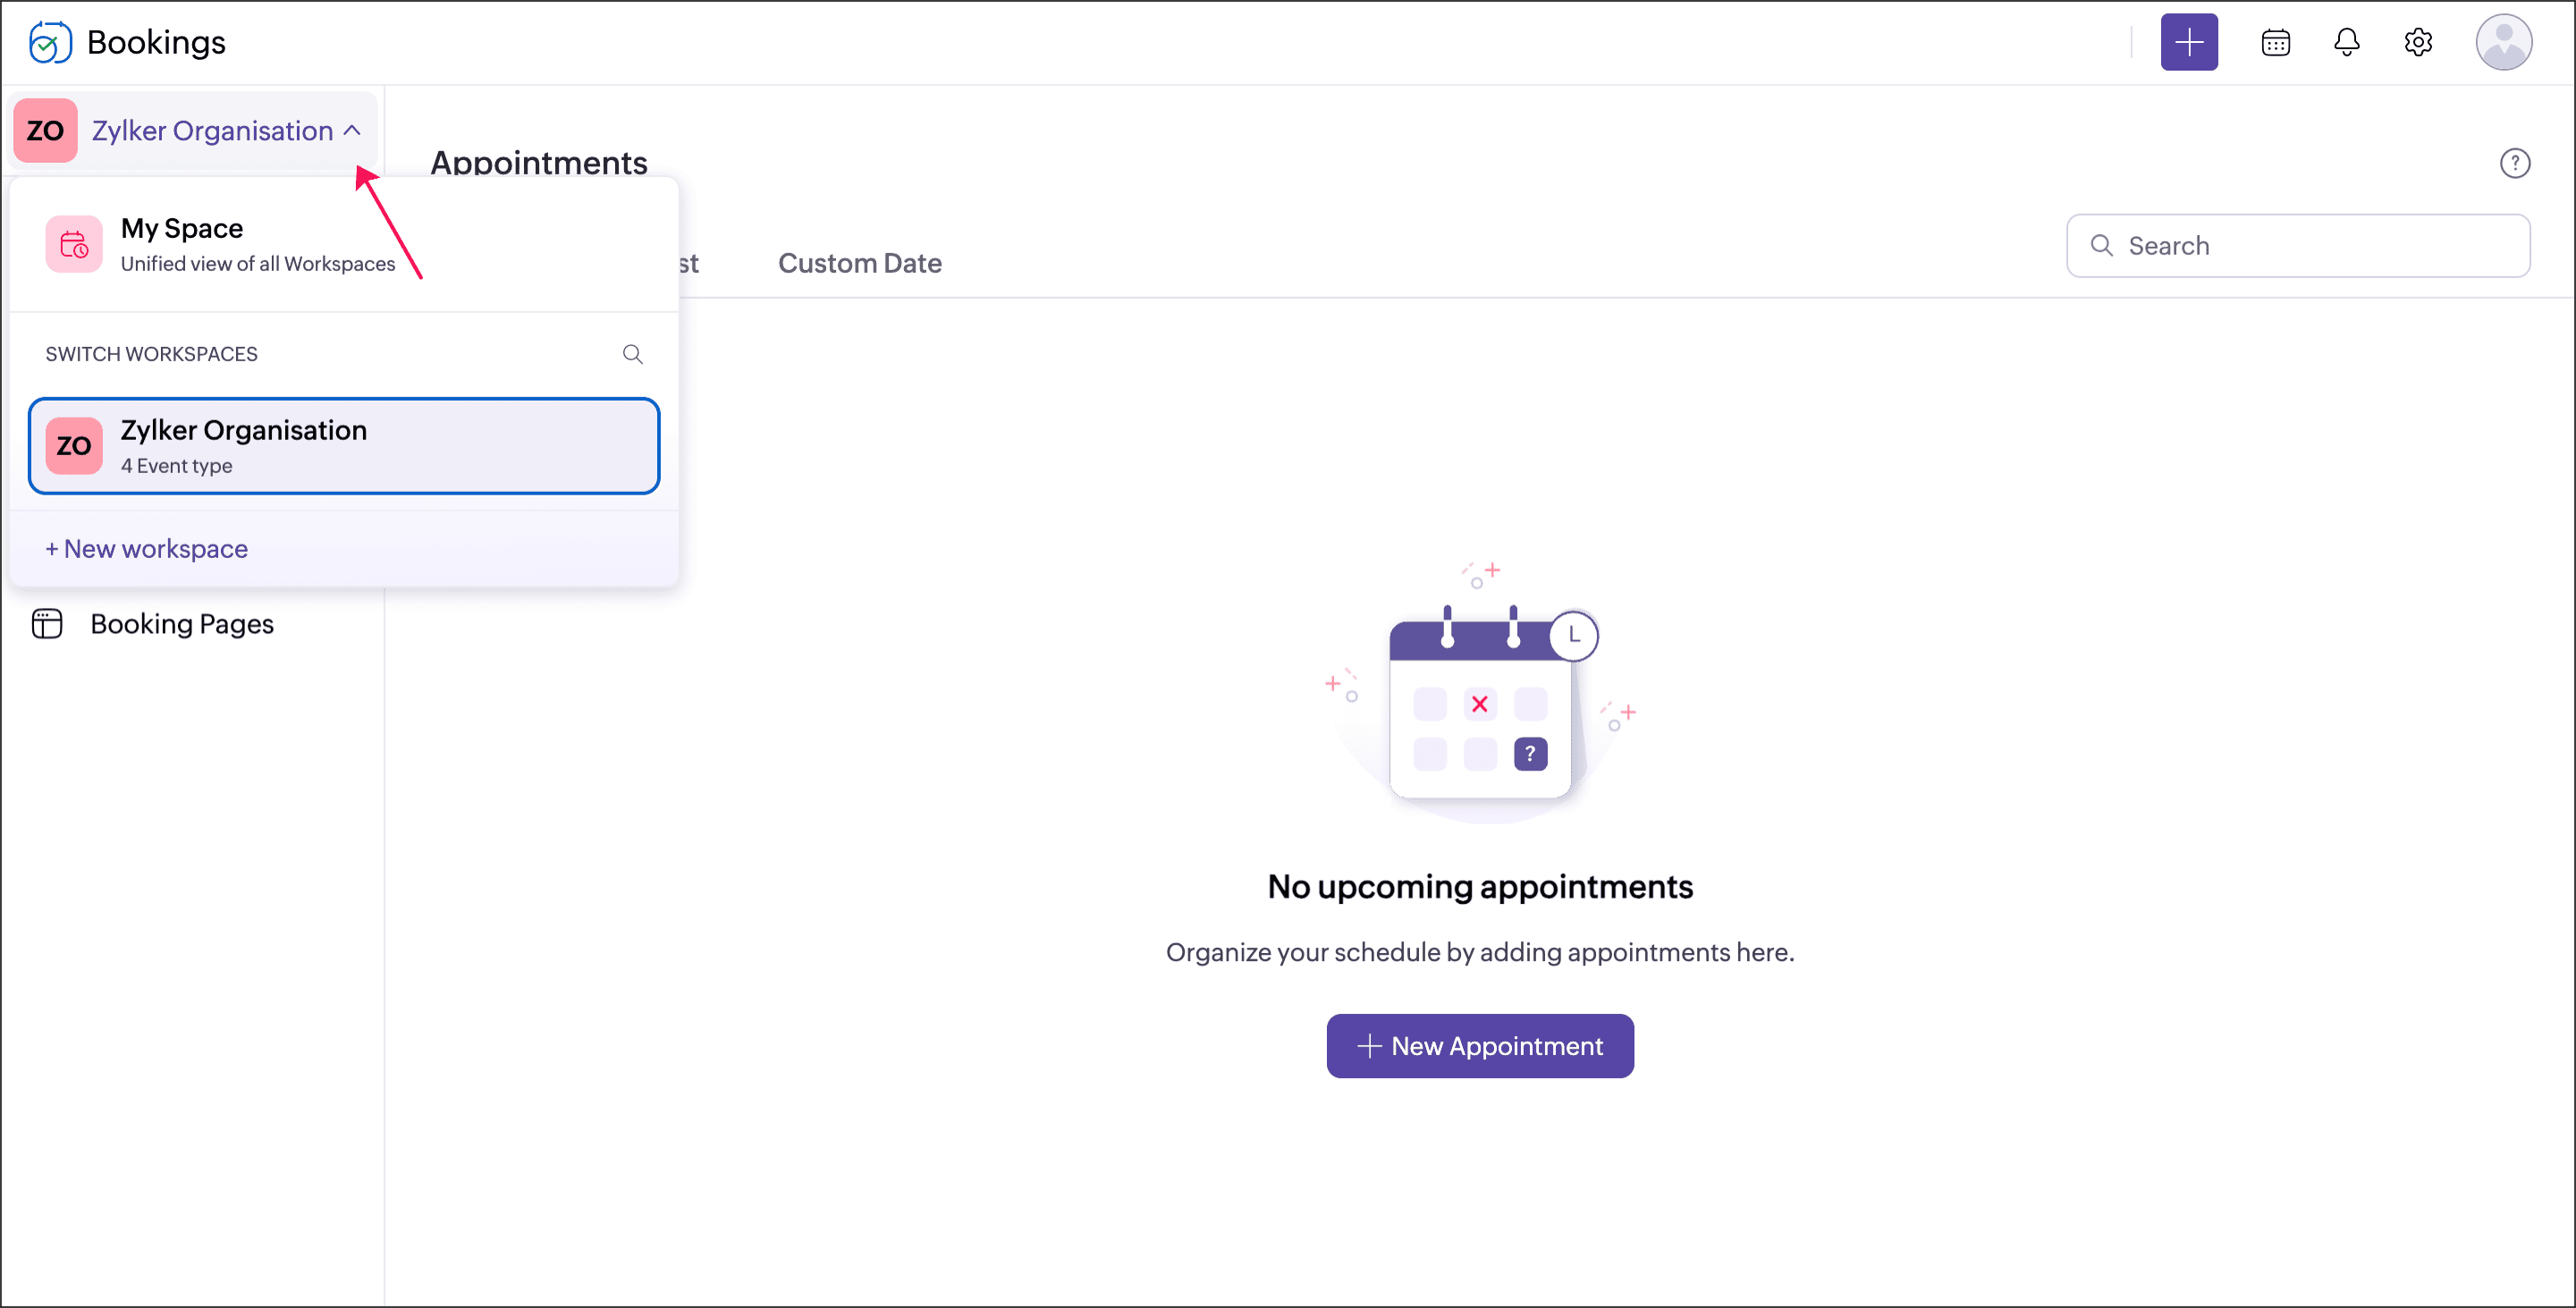Click the Booking Pages sidebar icon

47,624
